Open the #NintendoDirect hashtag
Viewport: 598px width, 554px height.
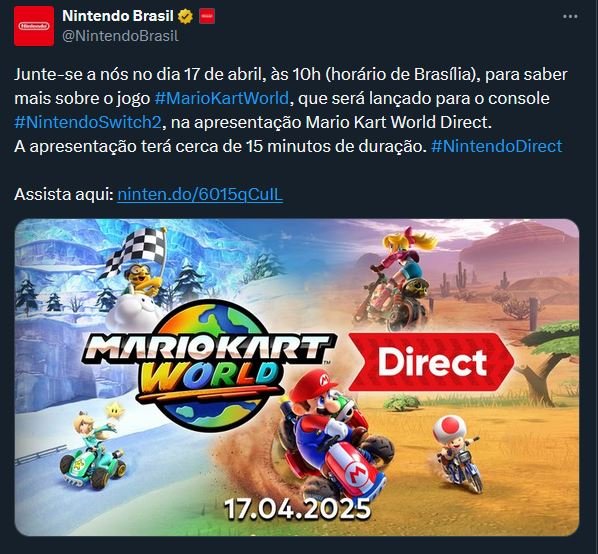[497, 146]
